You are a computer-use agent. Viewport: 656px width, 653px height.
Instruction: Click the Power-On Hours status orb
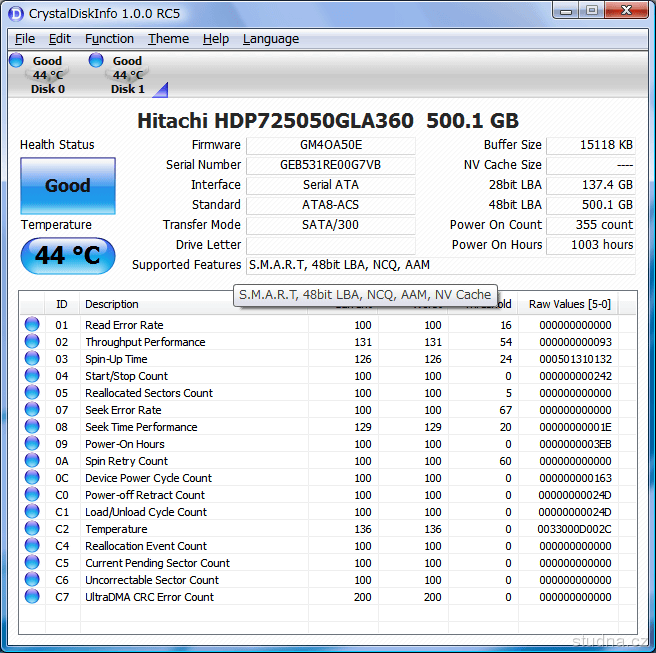(32, 444)
